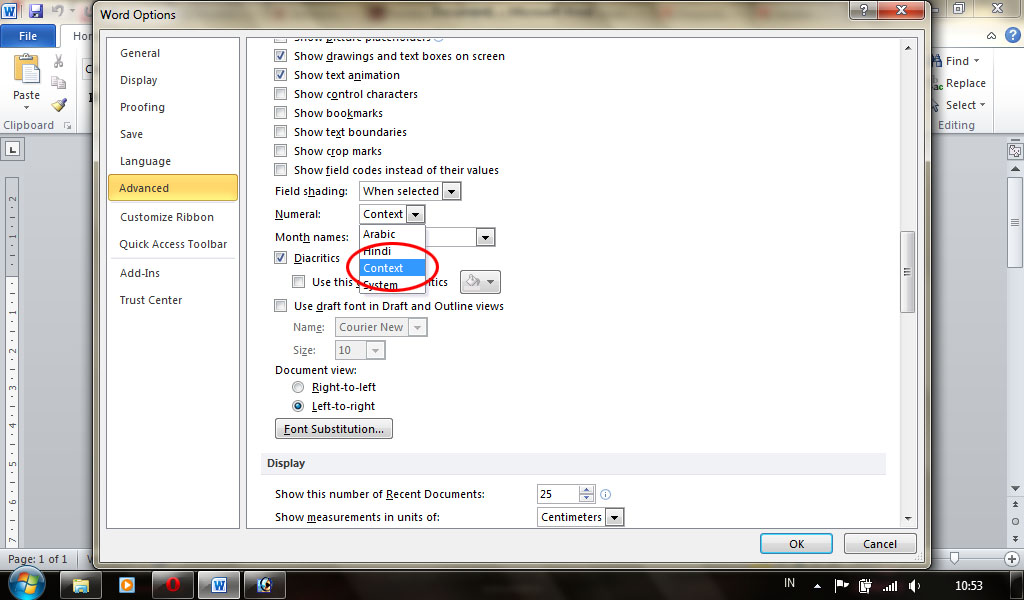The width and height of the screenshot is (1024, 600).
Task: Expand the measurement units Centimeters dropdown
Action: click(x=614, y=517)
